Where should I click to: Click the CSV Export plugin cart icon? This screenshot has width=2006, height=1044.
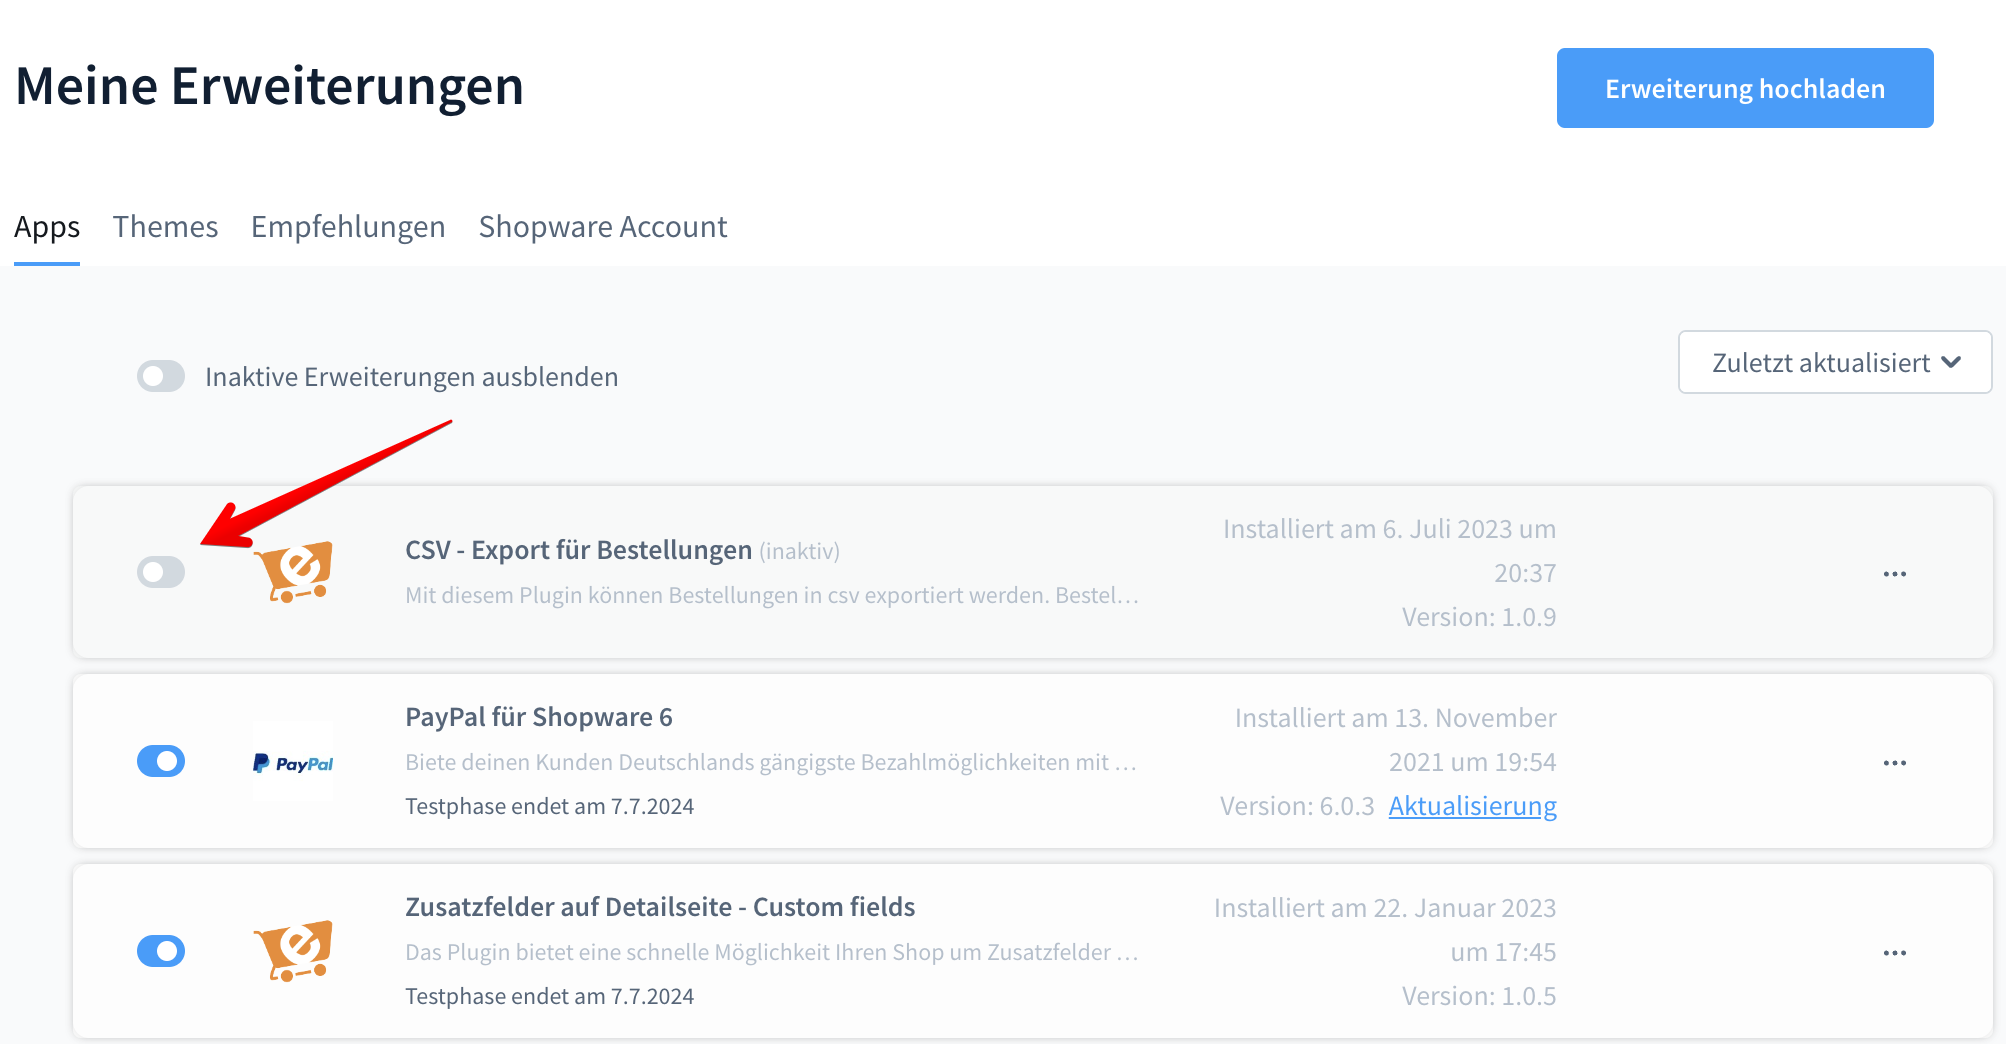pos(293,572)
